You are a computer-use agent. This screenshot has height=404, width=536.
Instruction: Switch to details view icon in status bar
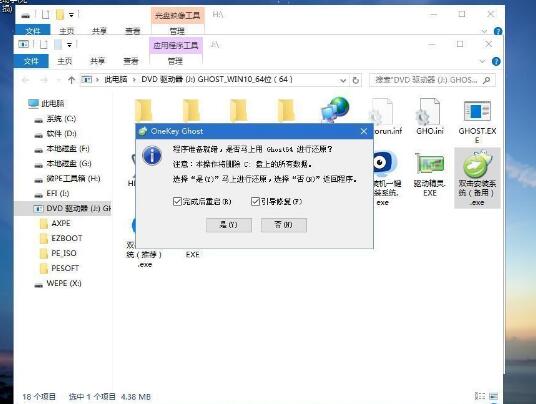point(480,396)
